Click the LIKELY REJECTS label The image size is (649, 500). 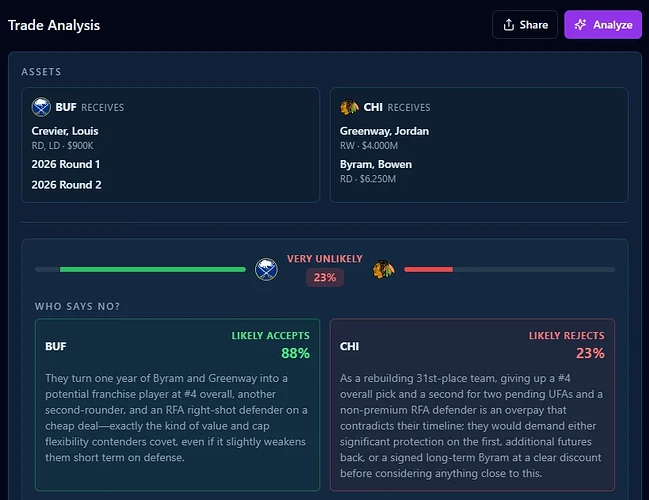pos(567,336)
